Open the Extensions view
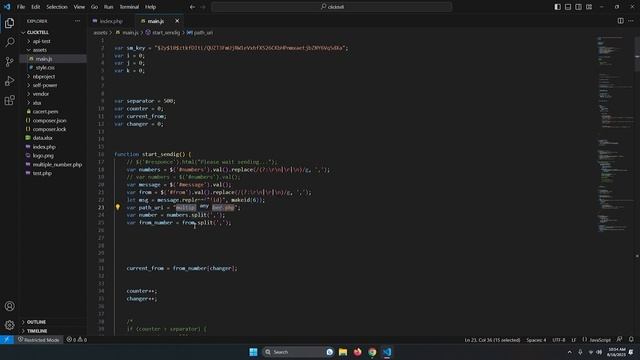The height and width of the screenshot is (360, 640). [9, 100]
